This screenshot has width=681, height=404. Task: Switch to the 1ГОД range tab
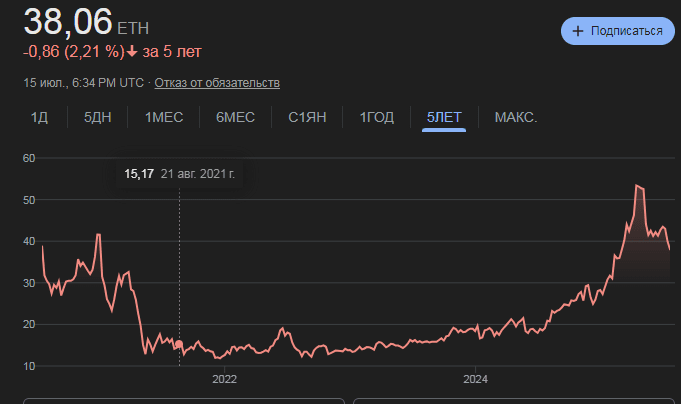377,117
